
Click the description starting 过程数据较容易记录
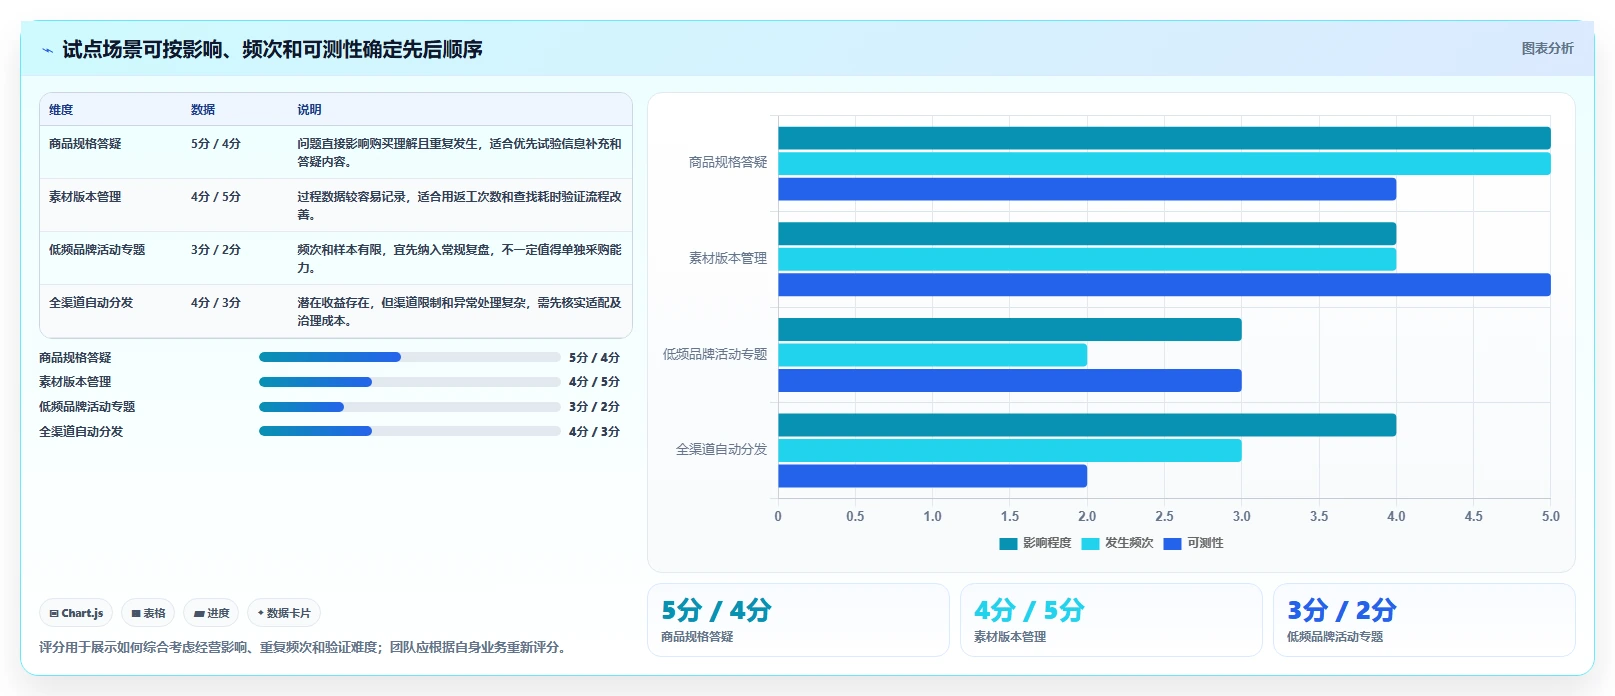(x=459, y=206)
